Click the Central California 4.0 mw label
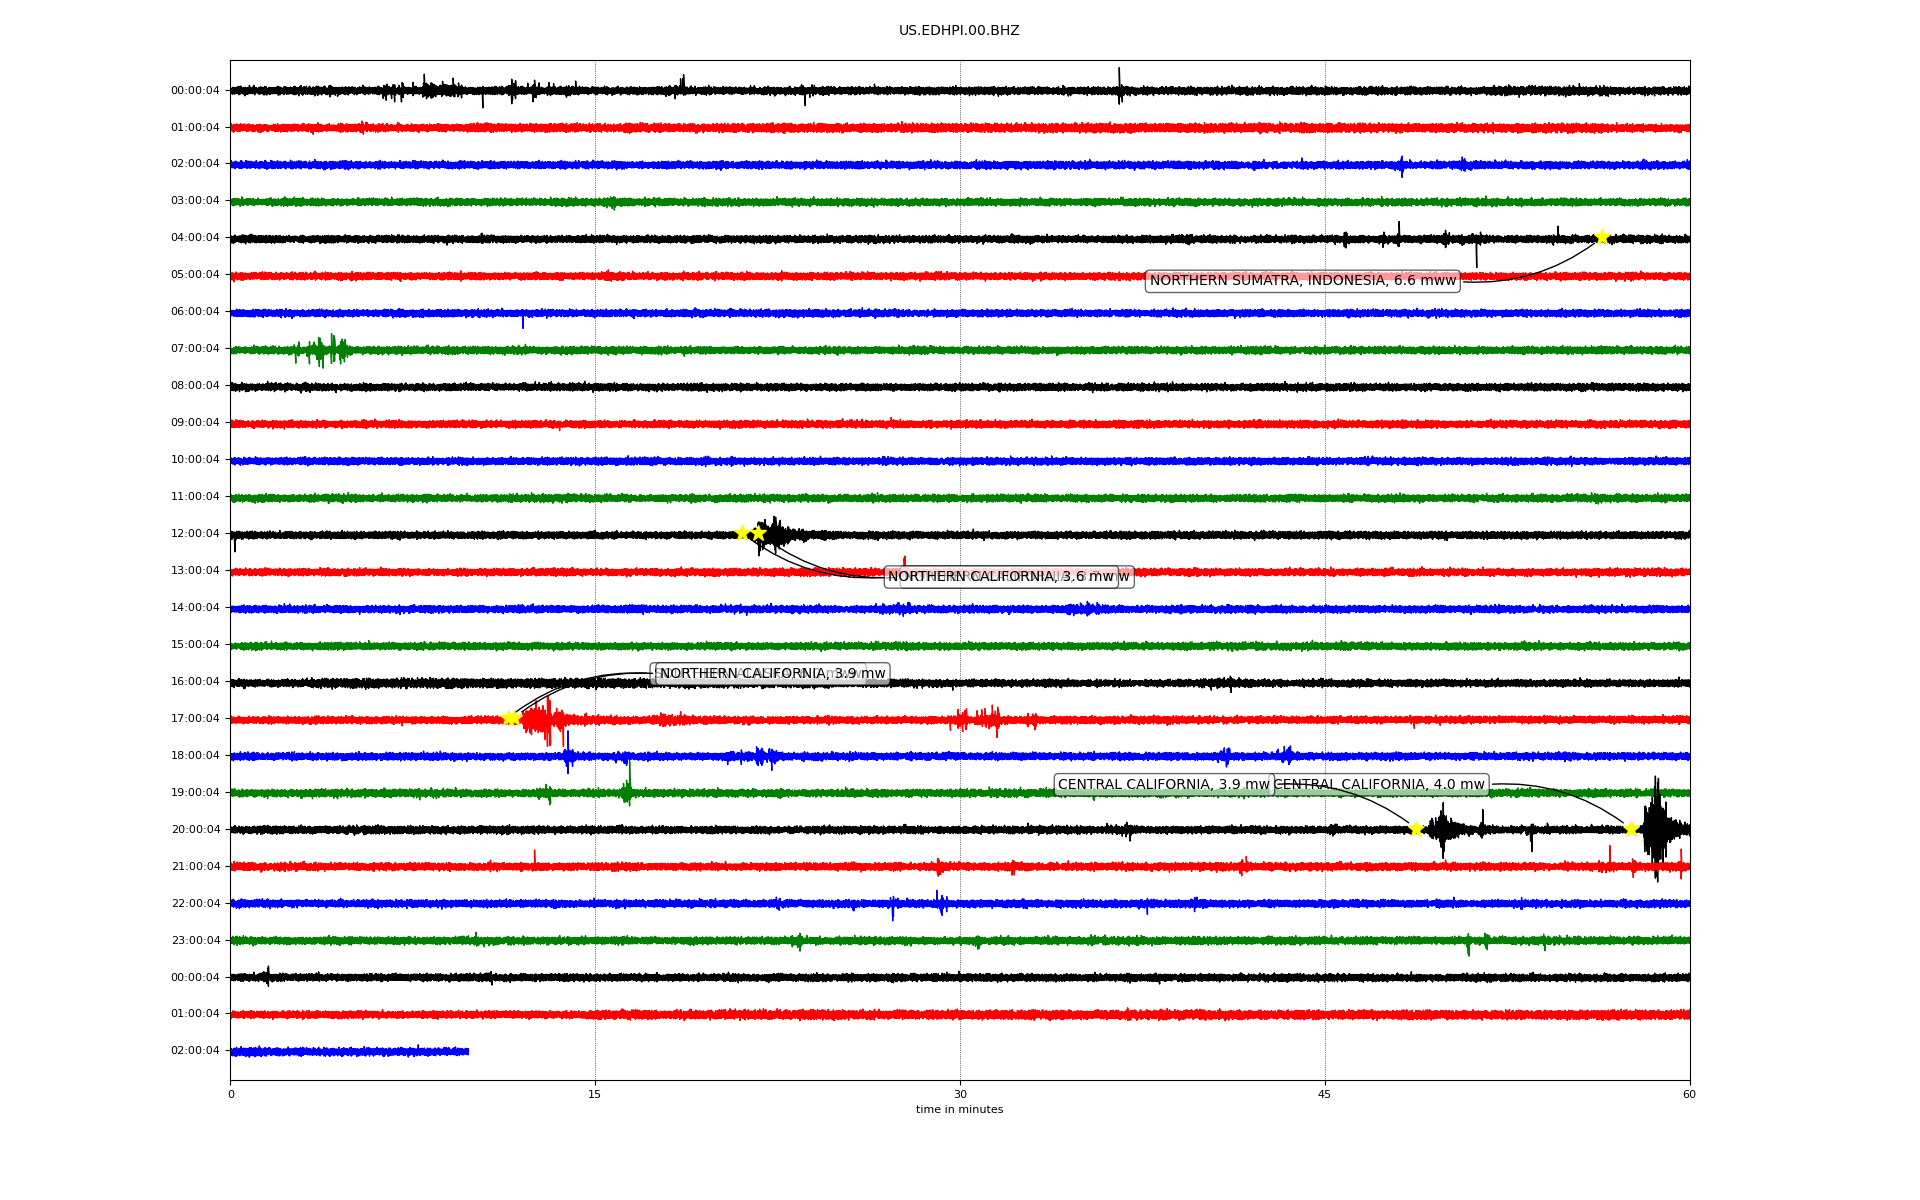This screenshot has width=1920, height=1200. [1380, 785]
